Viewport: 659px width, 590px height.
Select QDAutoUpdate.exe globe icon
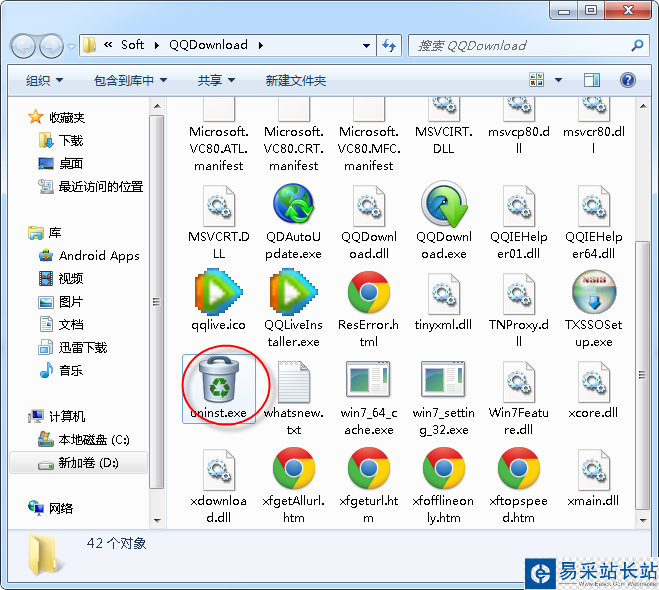click(x=293, y=204)
